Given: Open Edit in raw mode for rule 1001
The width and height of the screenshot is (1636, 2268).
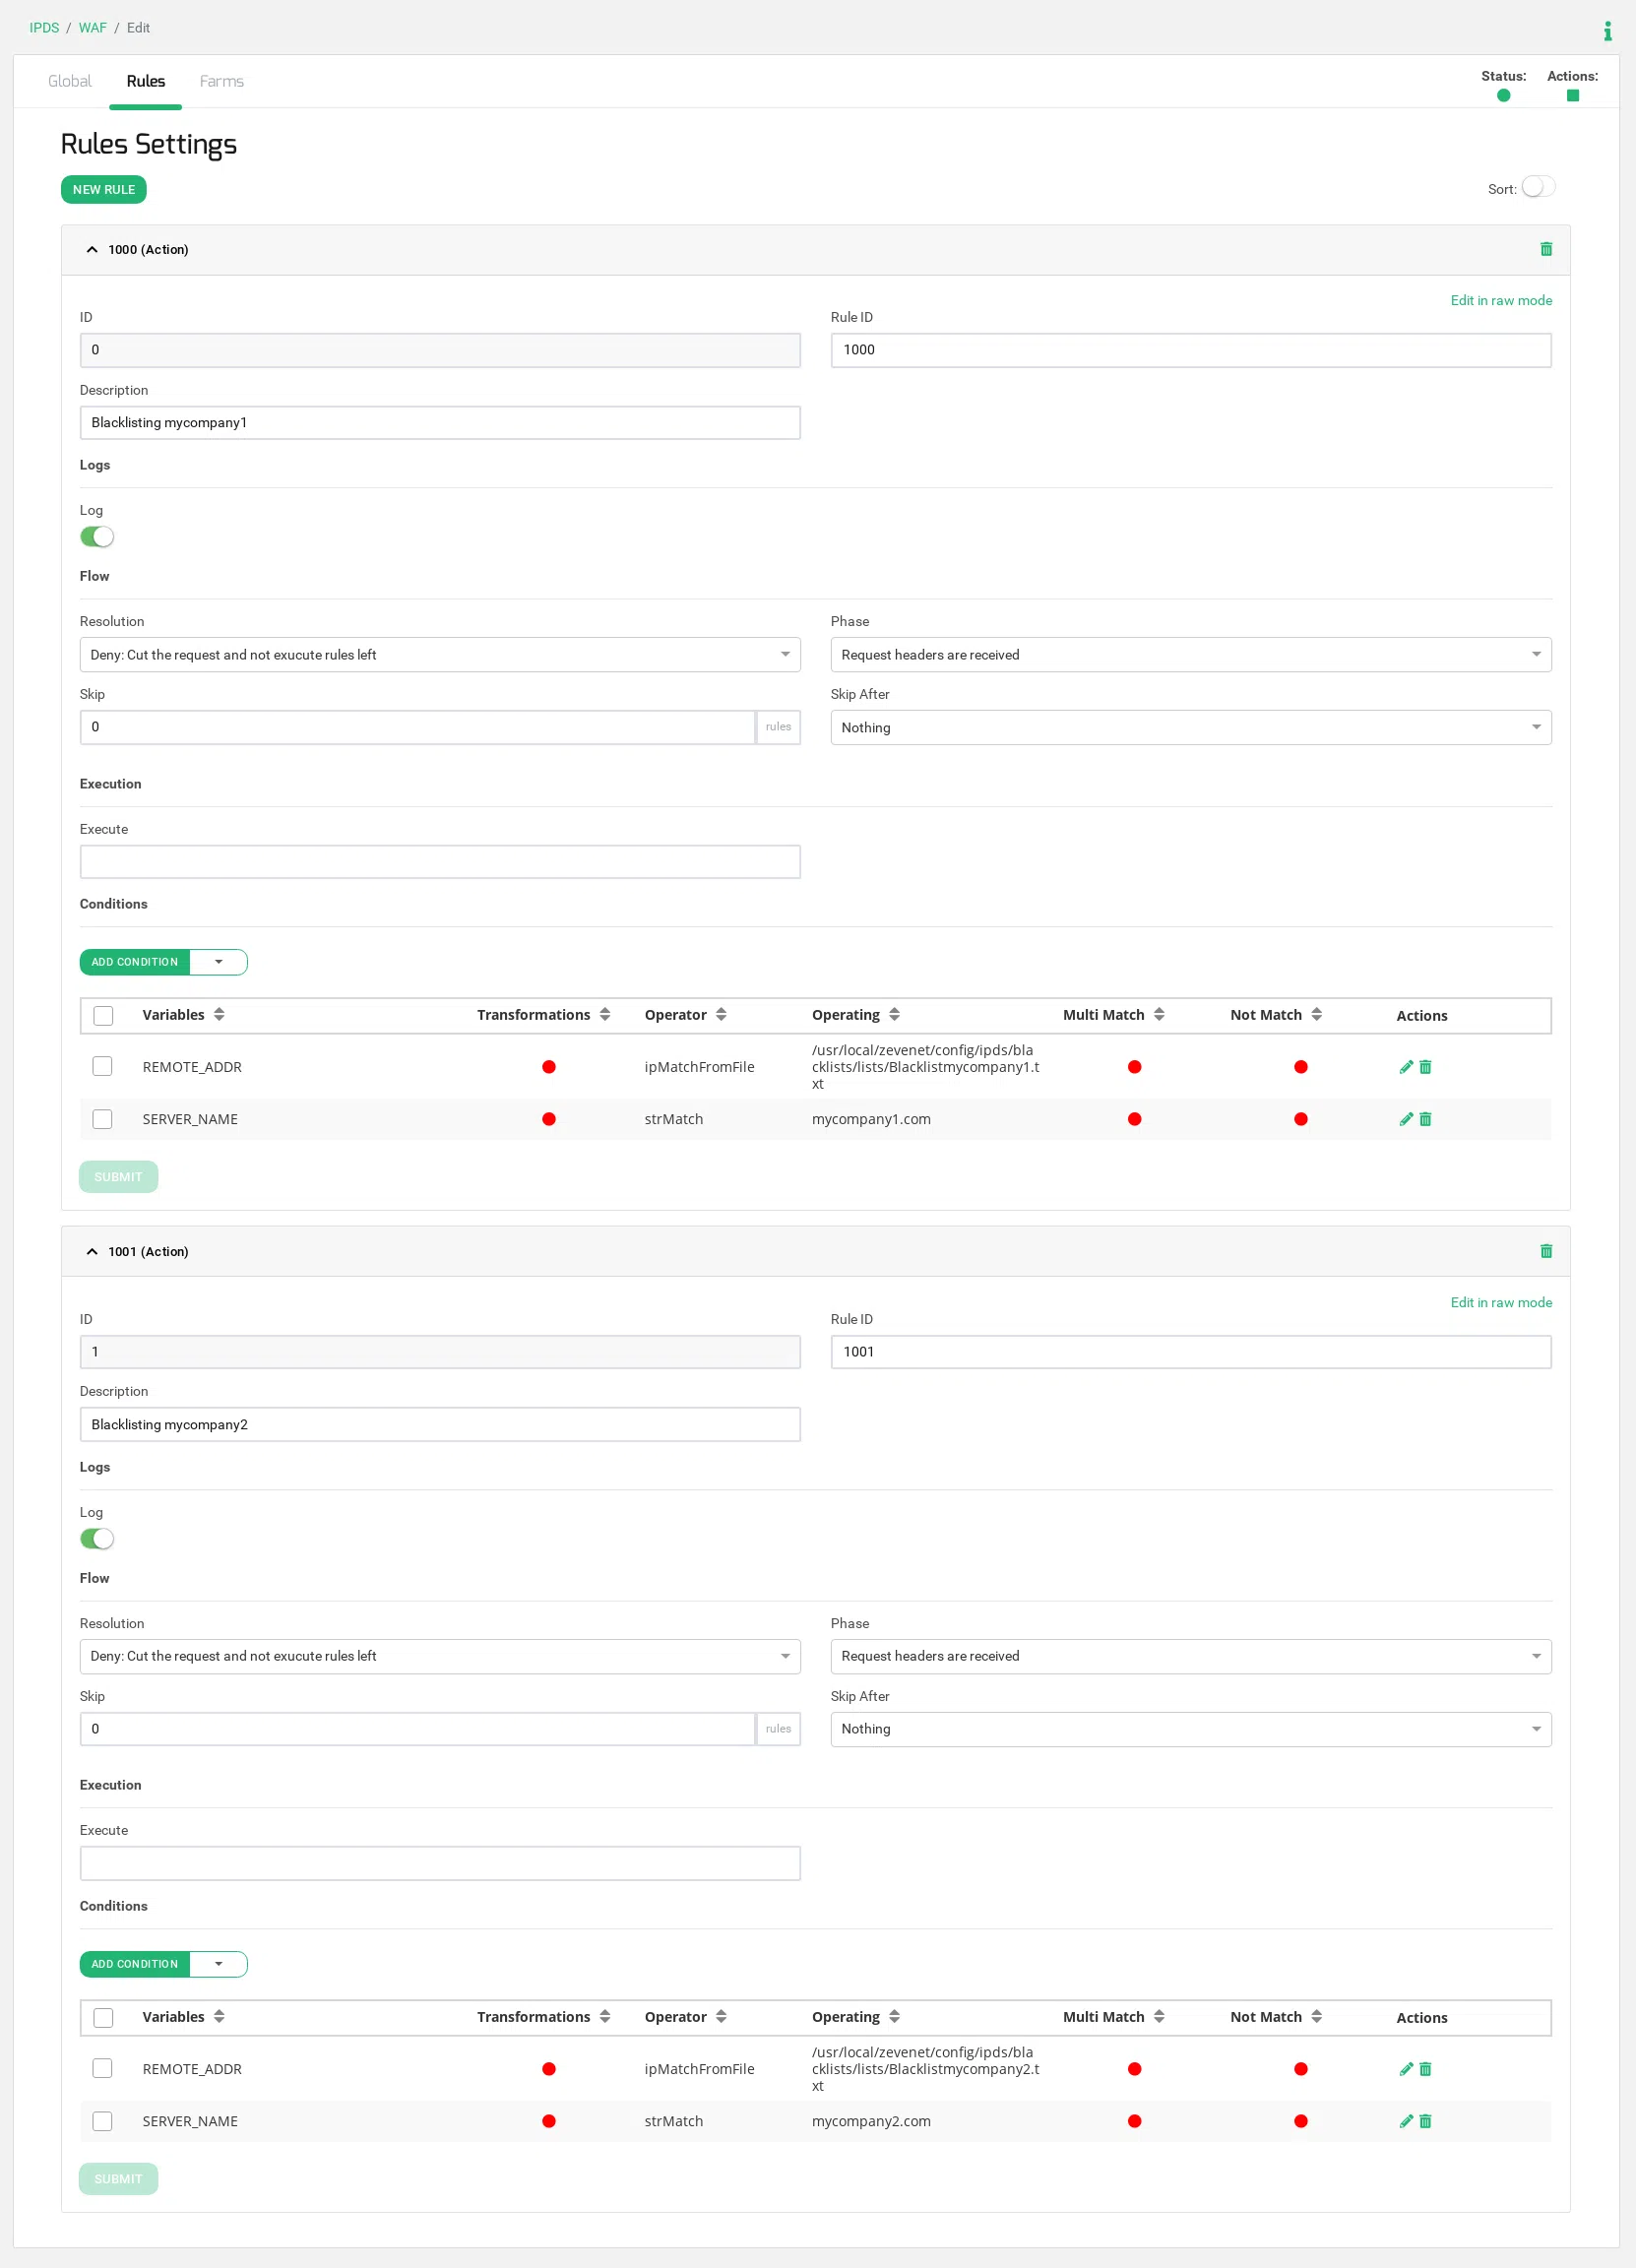Looking at the screenshot, I should (x=1500, y=1302).
